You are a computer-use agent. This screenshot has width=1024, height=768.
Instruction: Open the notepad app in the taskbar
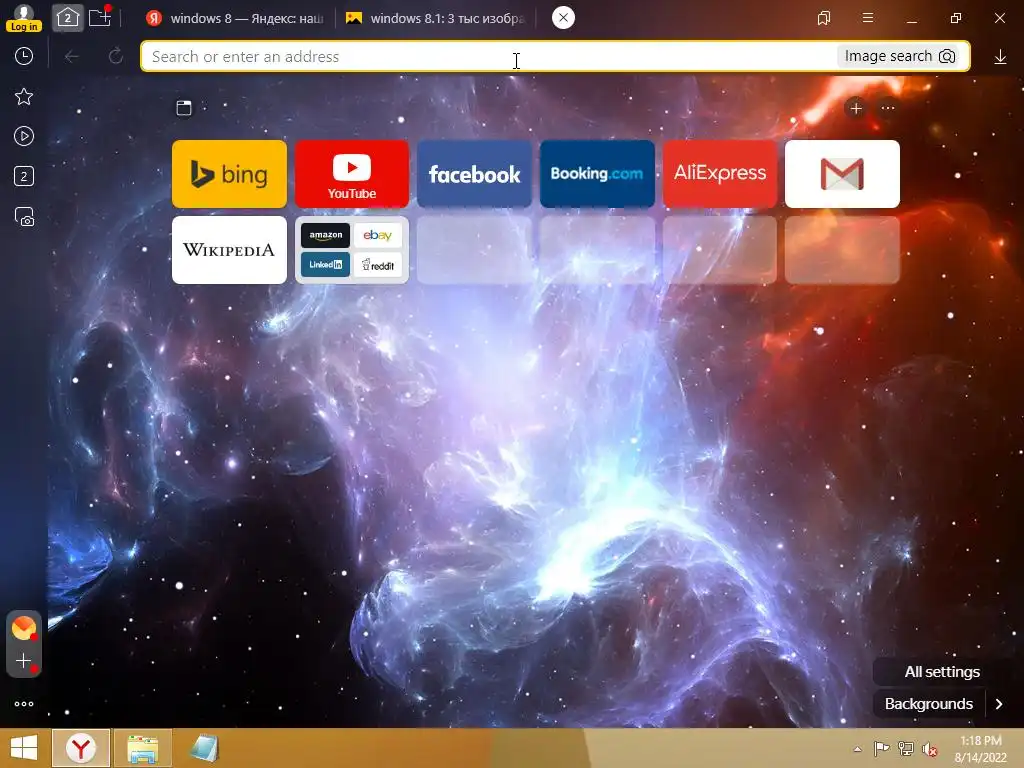204,748
